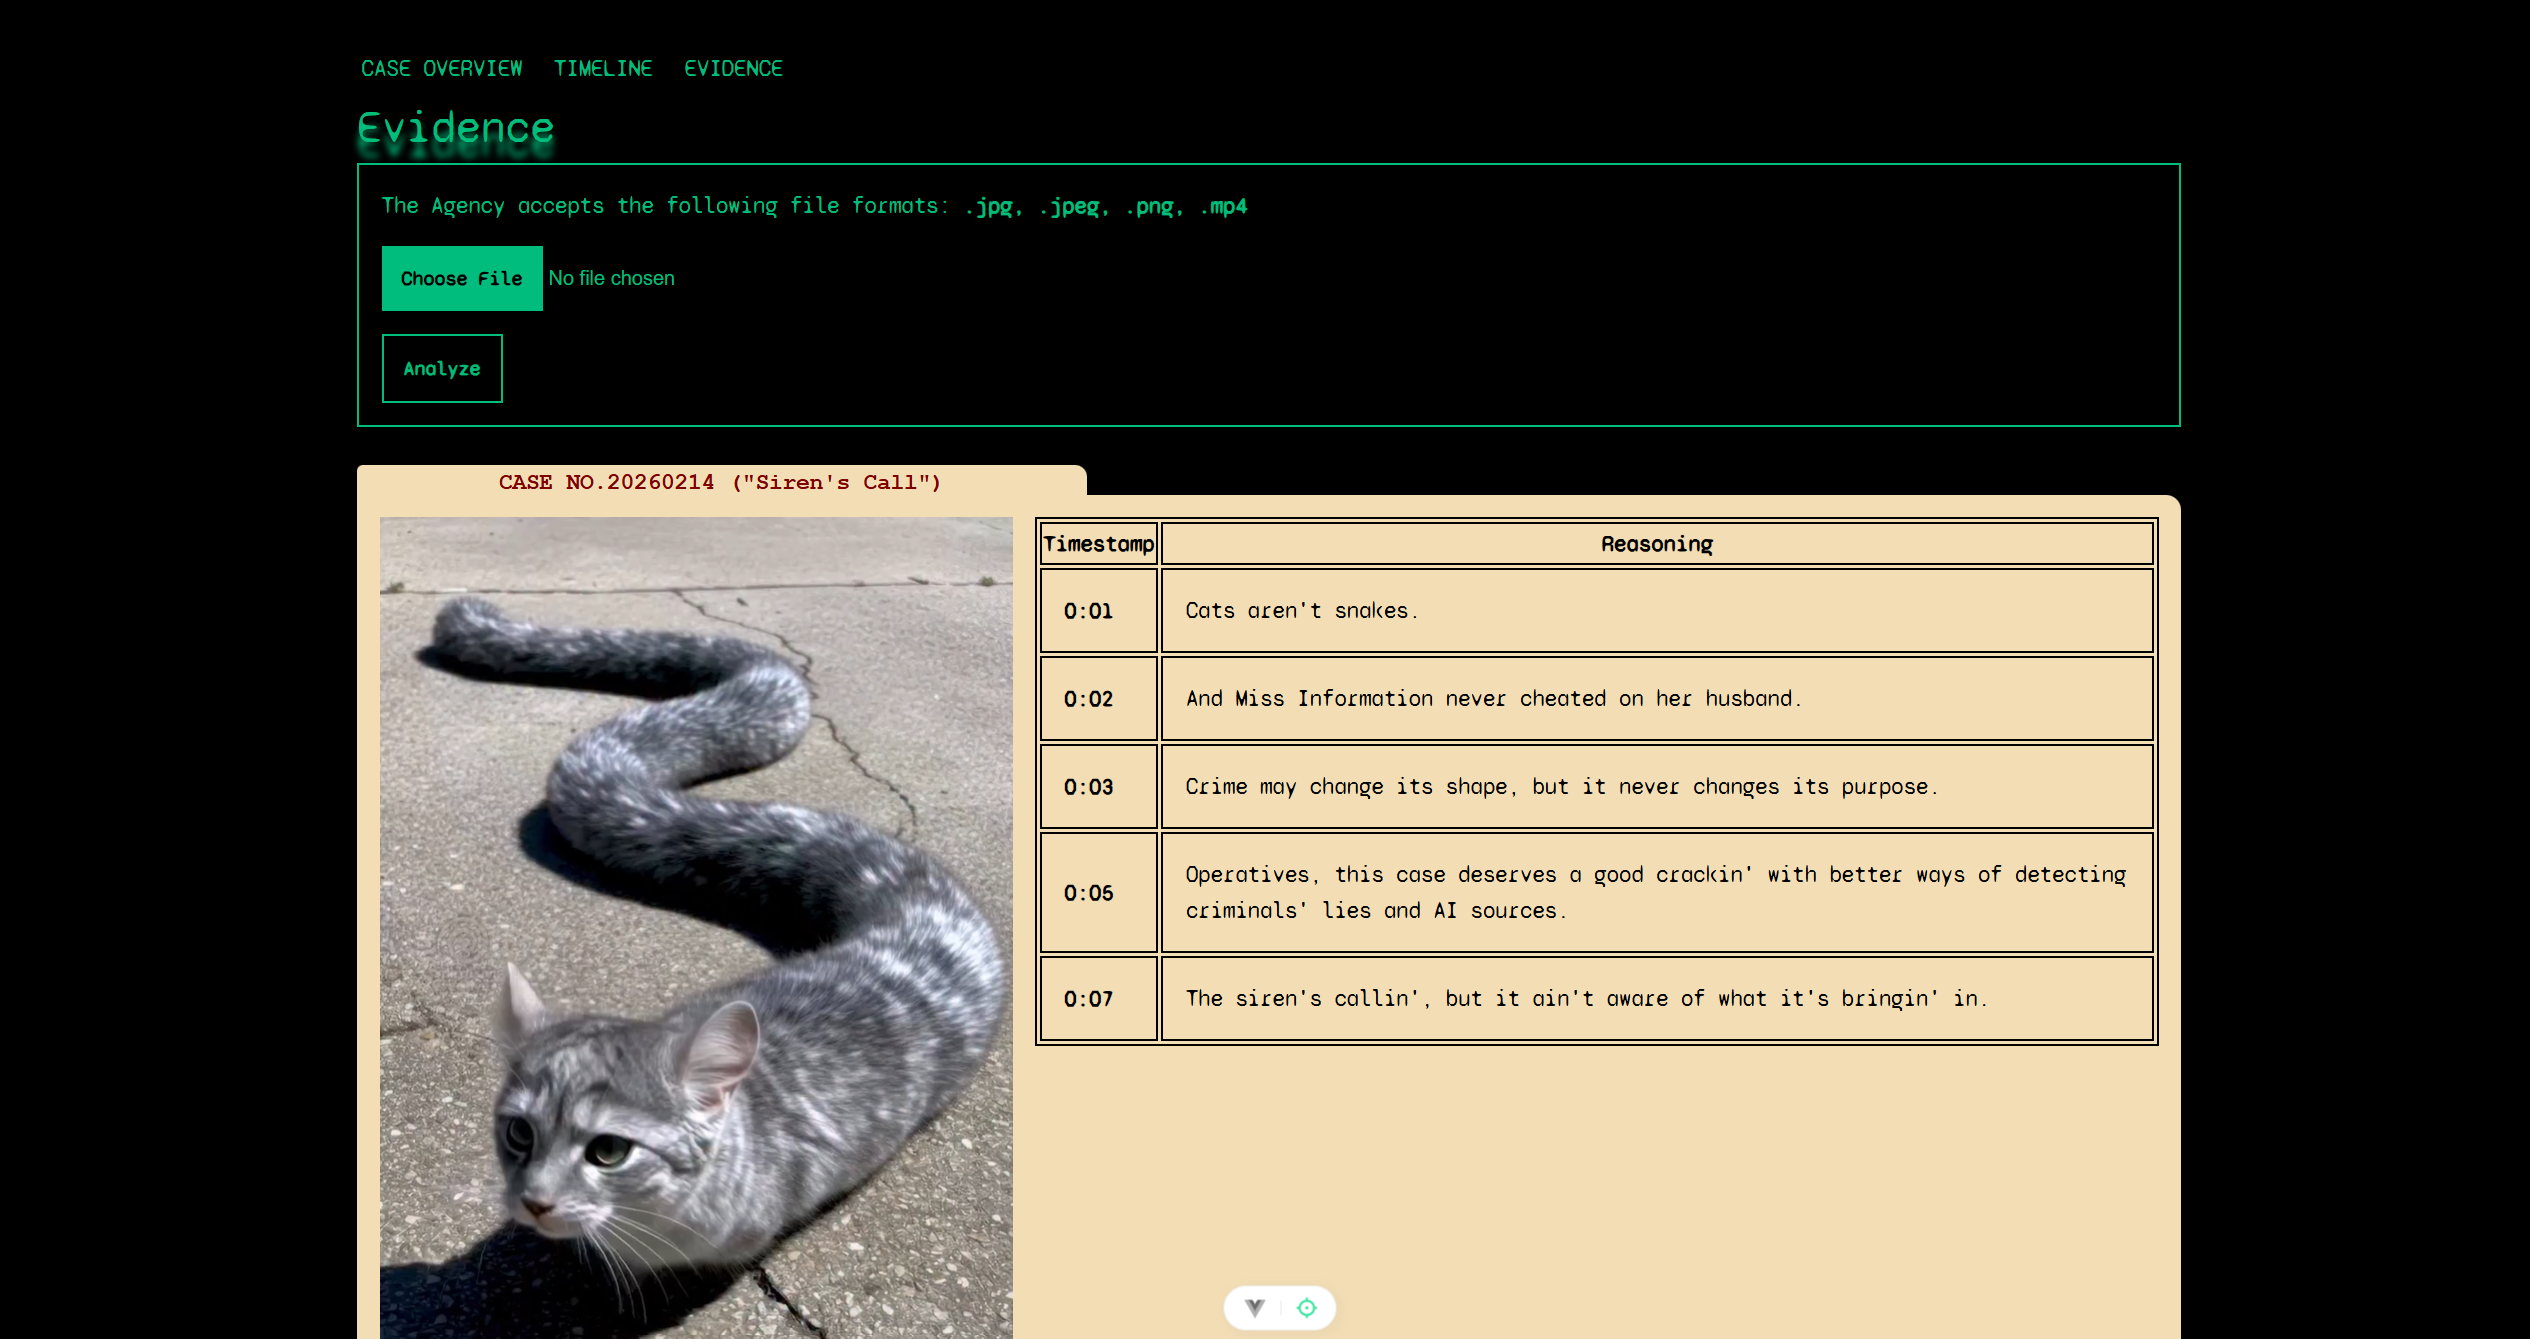Select the Siren's Call case folder tab
Viewport: 2530px width, 1339px height.
(x=720, y=482)
